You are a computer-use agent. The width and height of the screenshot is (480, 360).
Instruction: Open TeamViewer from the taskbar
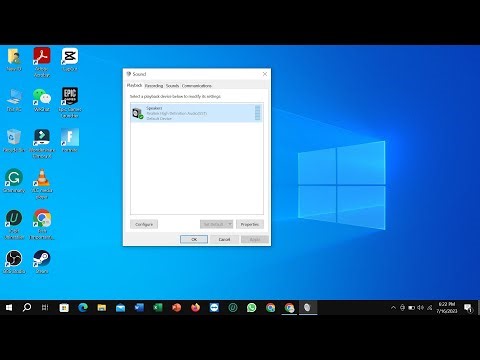click(x=214, y=307)
